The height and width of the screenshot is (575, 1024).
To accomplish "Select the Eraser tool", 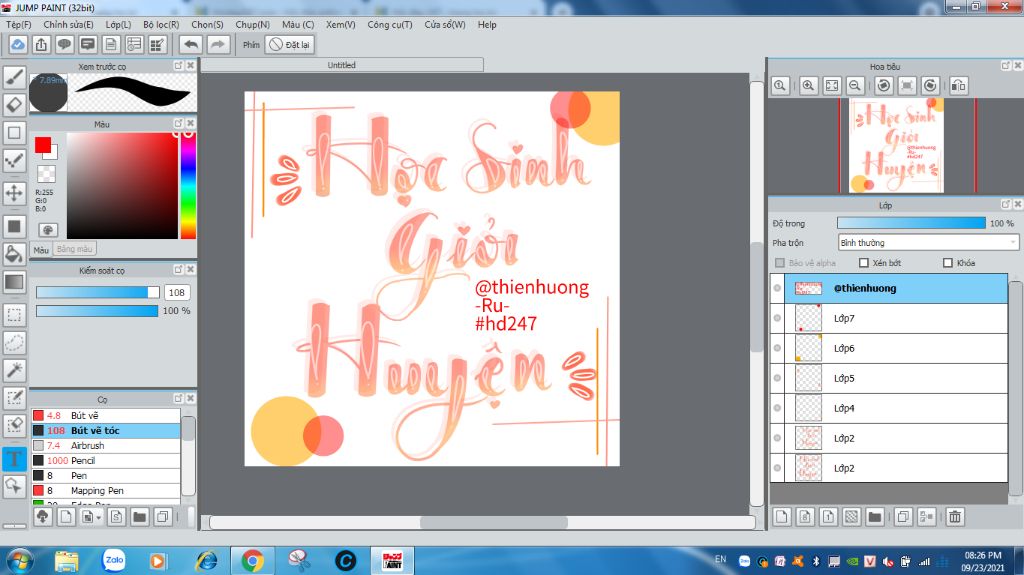I will [14, 105].
